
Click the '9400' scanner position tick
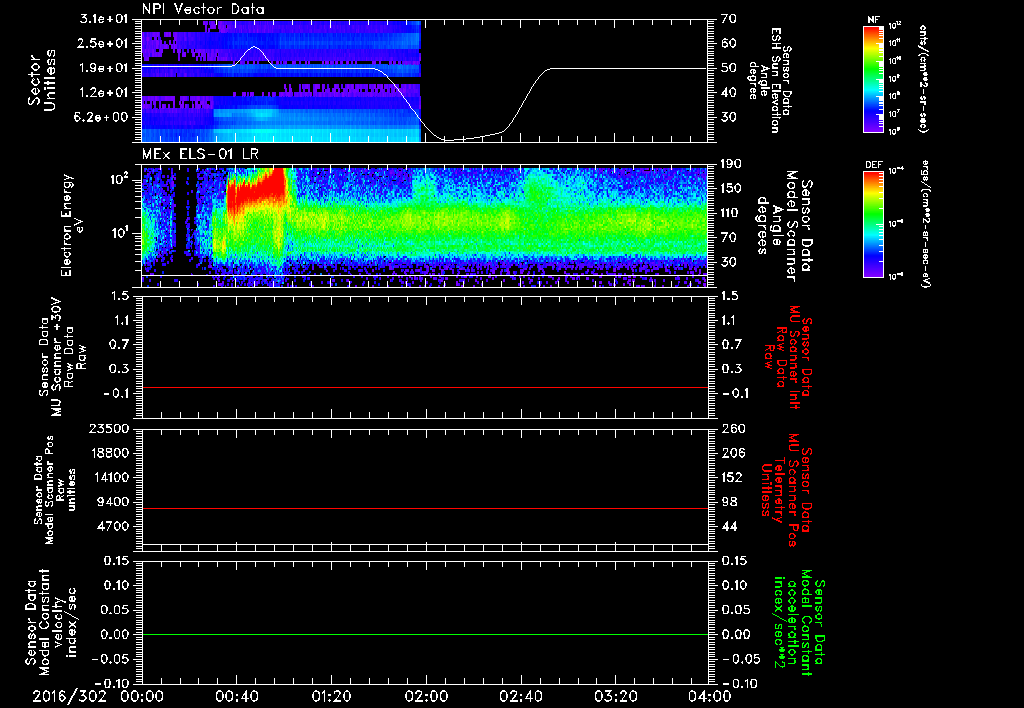coord(113,502)
